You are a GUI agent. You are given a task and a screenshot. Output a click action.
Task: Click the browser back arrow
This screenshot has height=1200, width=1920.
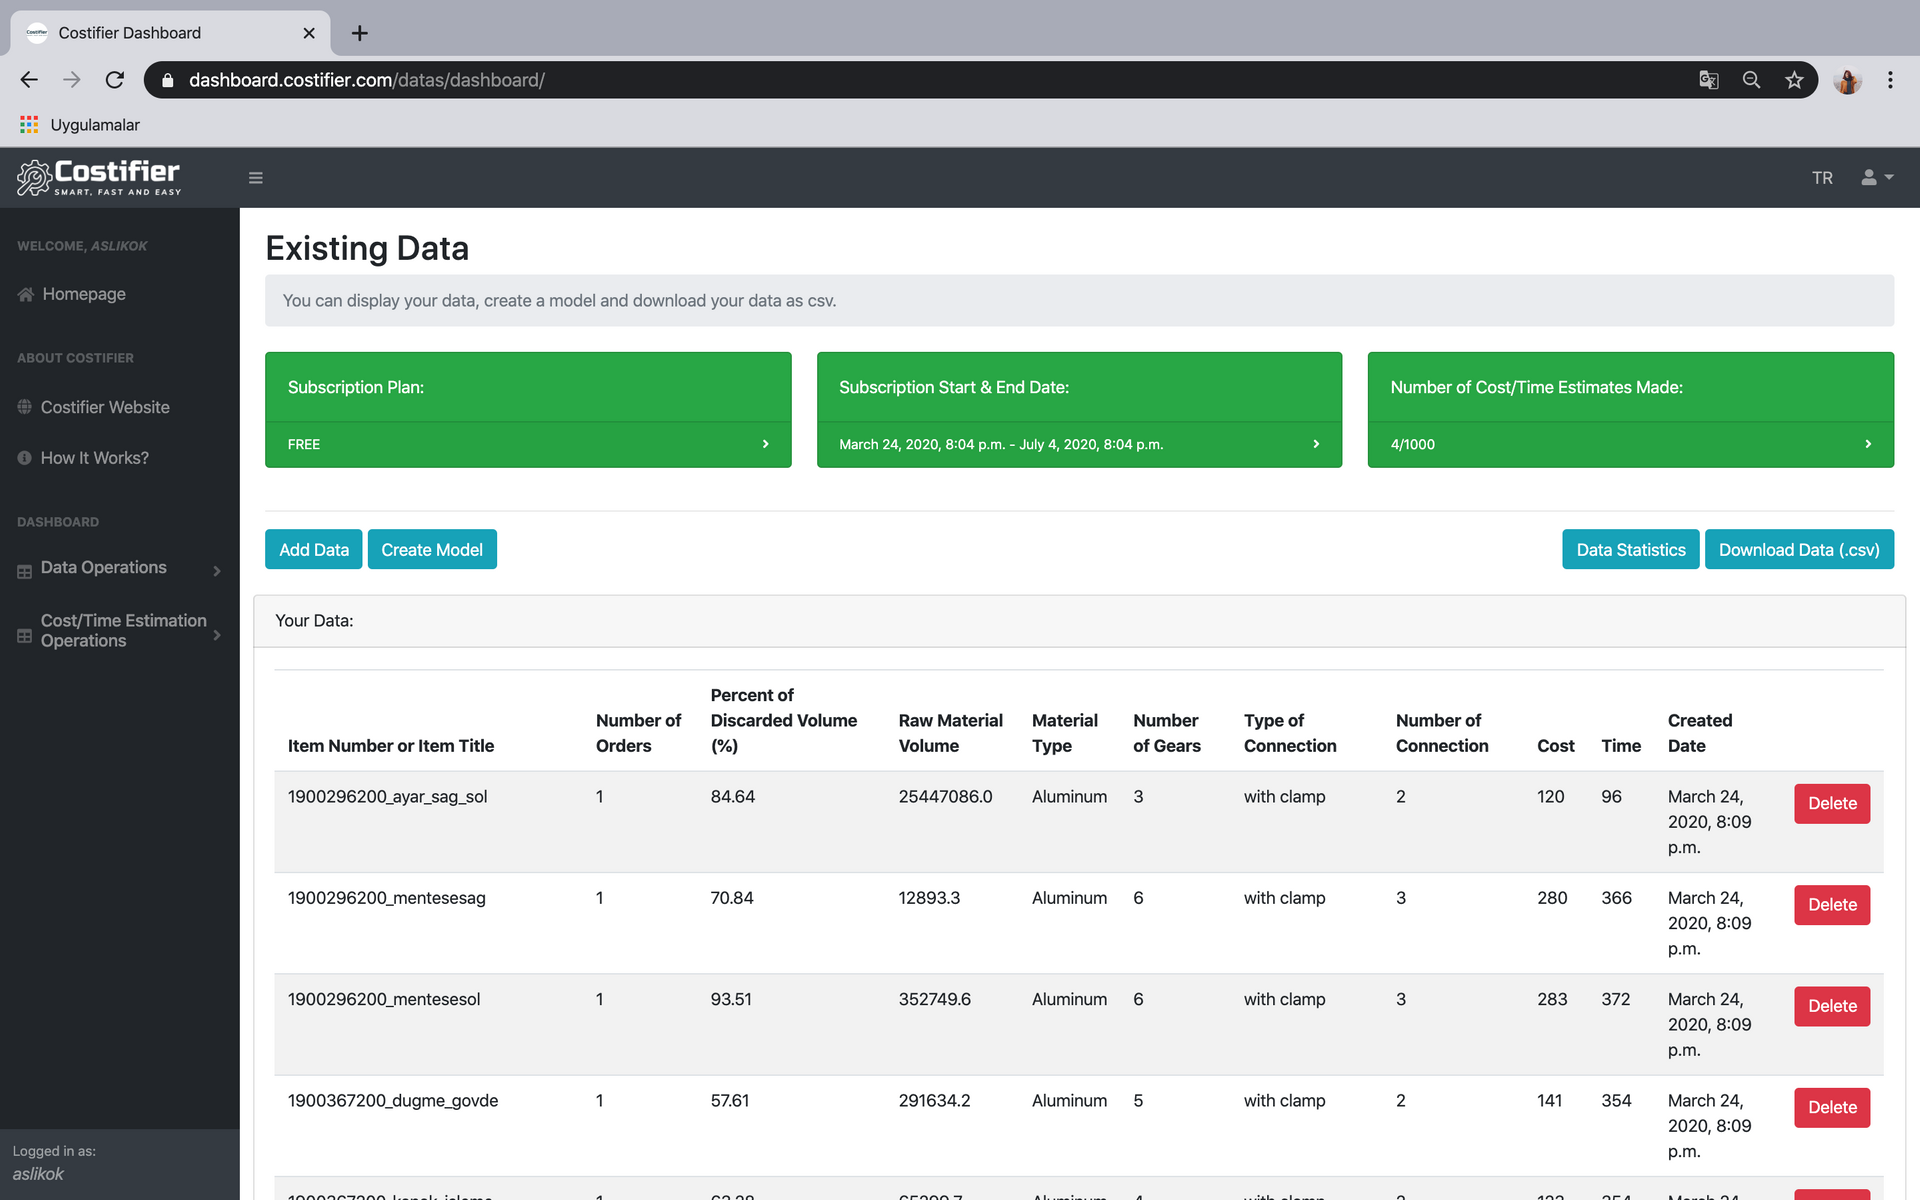pos(29,80)
